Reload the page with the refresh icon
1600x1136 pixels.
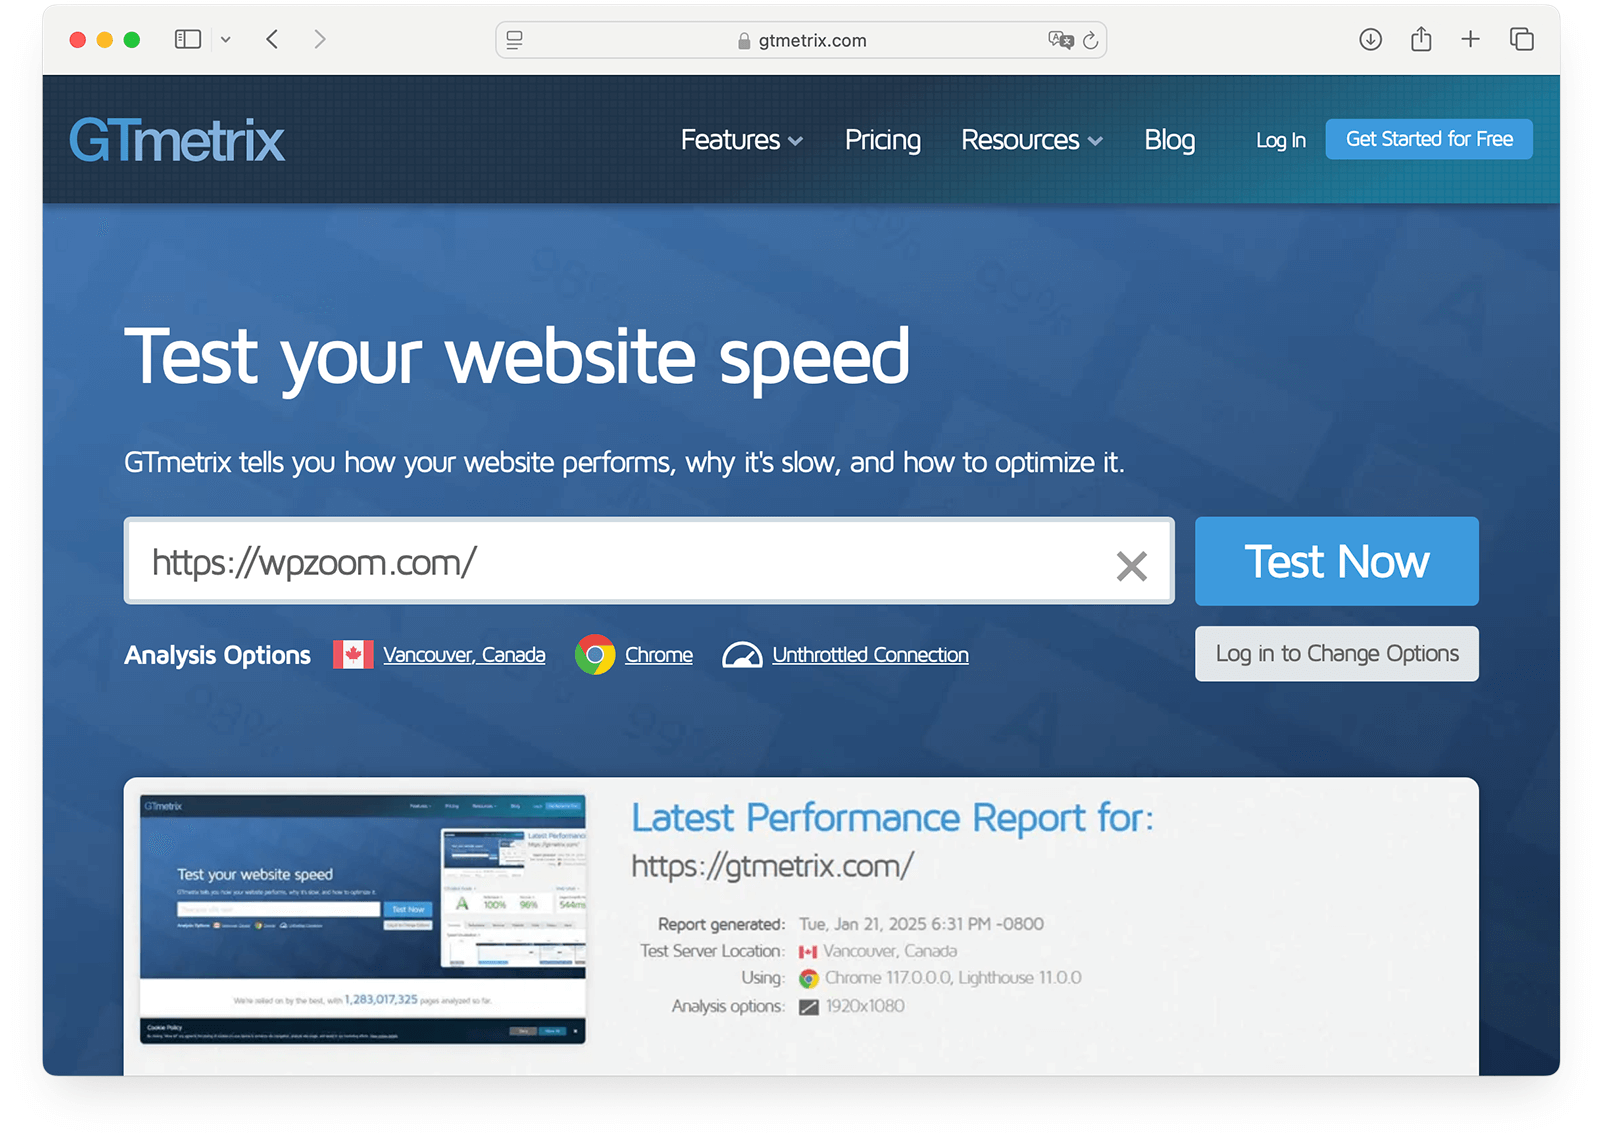coord(1091,40)
